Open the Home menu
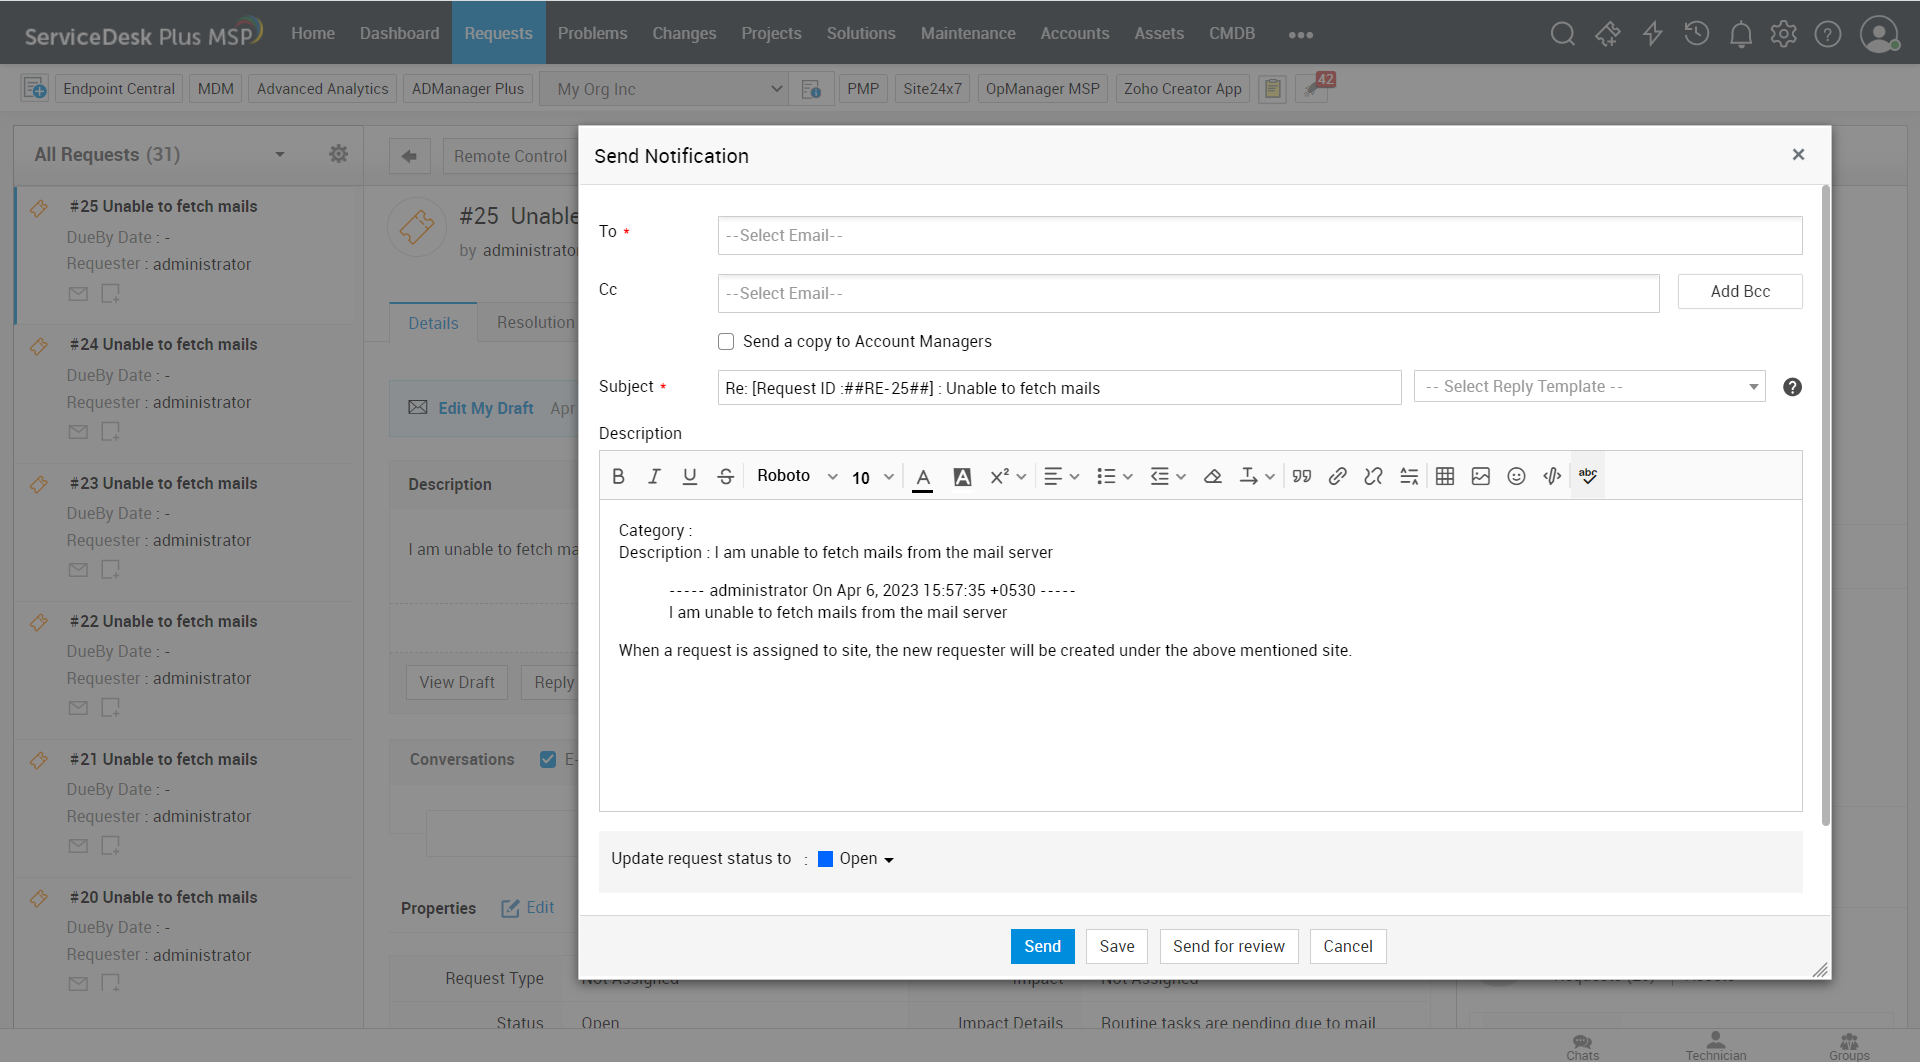1920x1062 pixels. click(x=313, y=33)
